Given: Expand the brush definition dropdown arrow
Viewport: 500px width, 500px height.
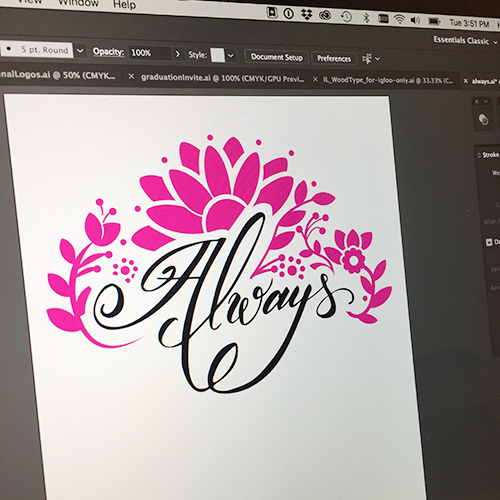Looking at the screenshot, I should [80, 51].
